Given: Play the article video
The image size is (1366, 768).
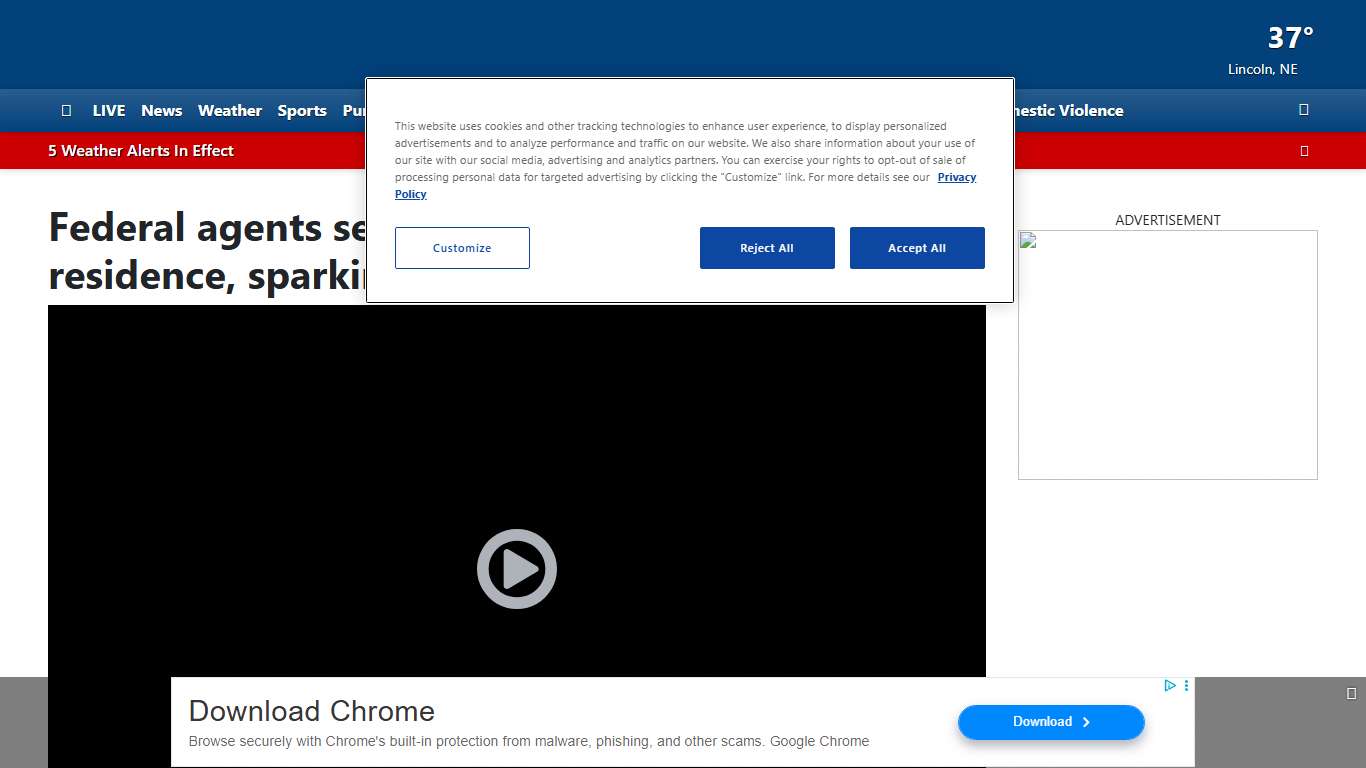Looking at the screenshot, I should tap(516, 569).
